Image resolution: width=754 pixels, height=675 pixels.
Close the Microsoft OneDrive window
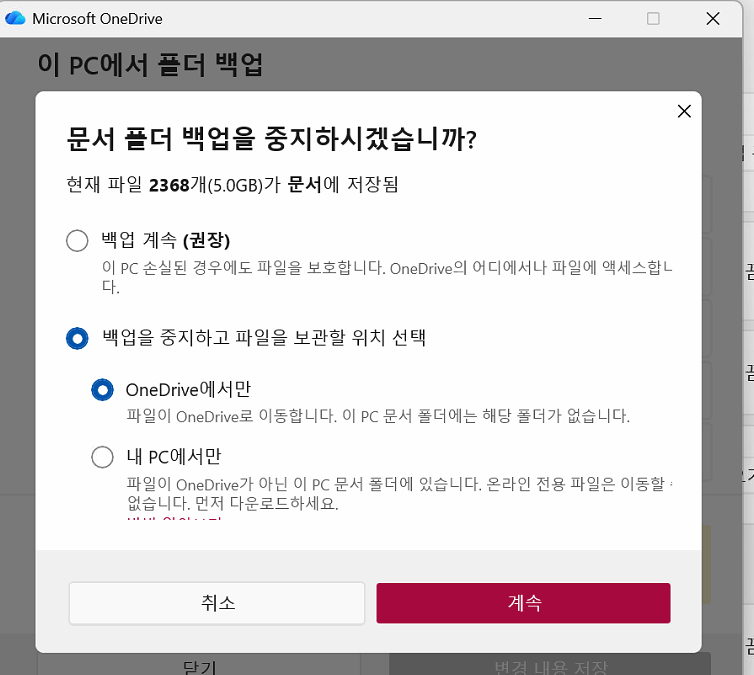713,19
